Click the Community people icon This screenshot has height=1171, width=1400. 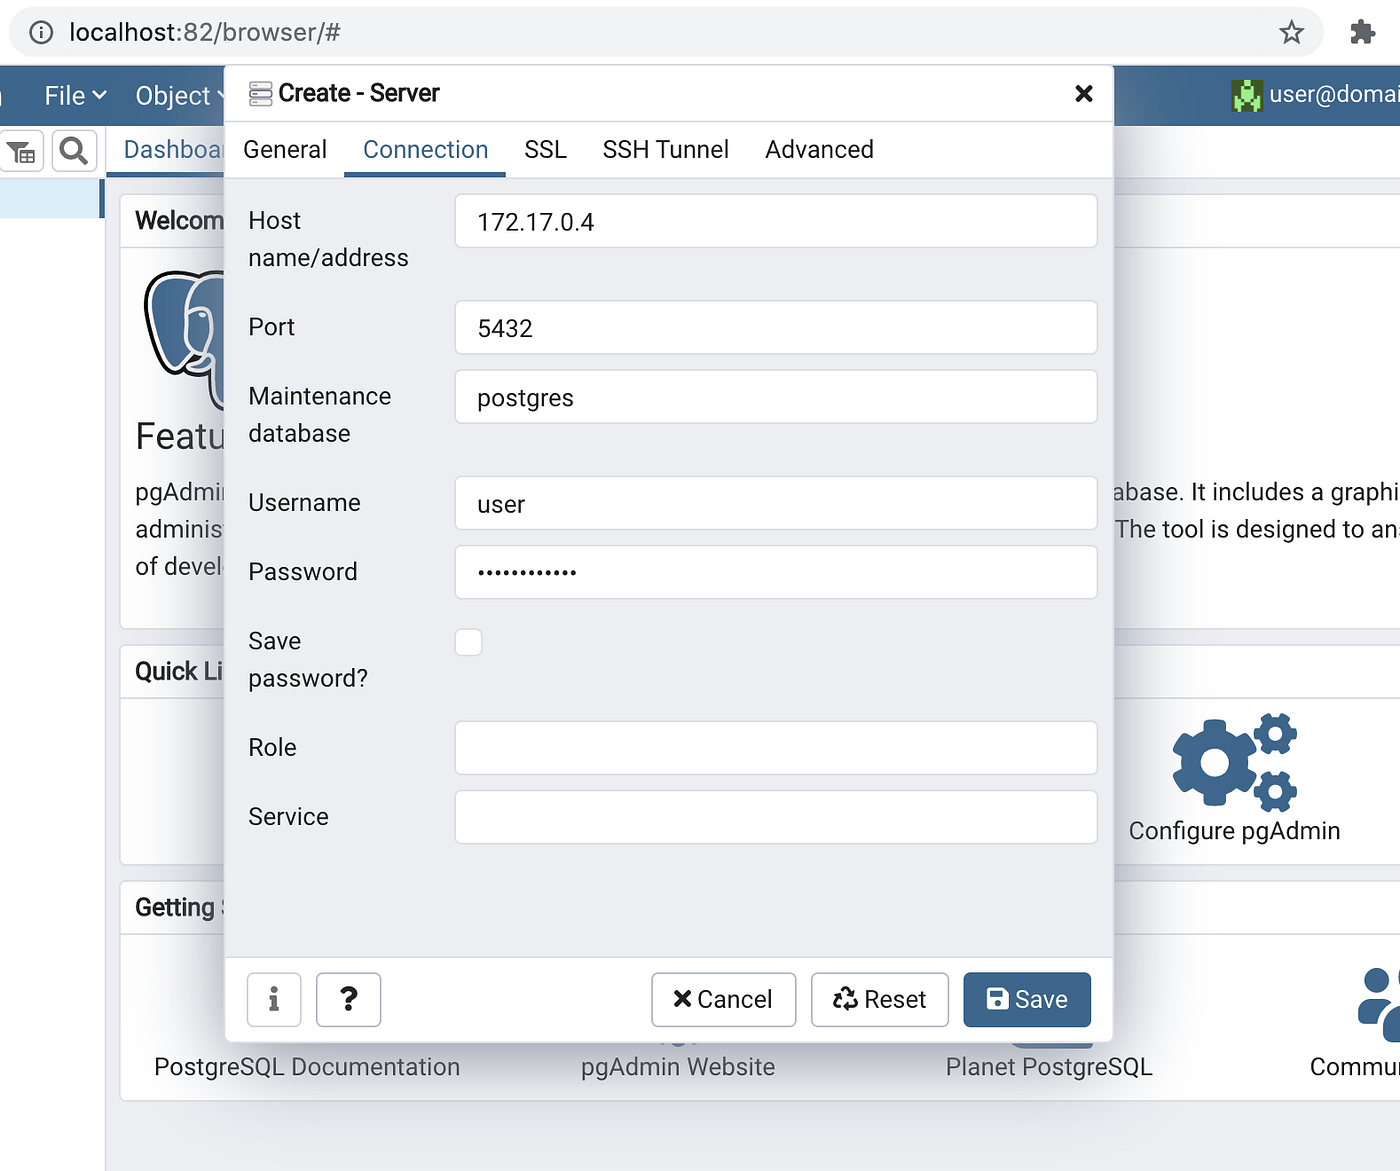pyautogui.click(x=1380, y=1004)
